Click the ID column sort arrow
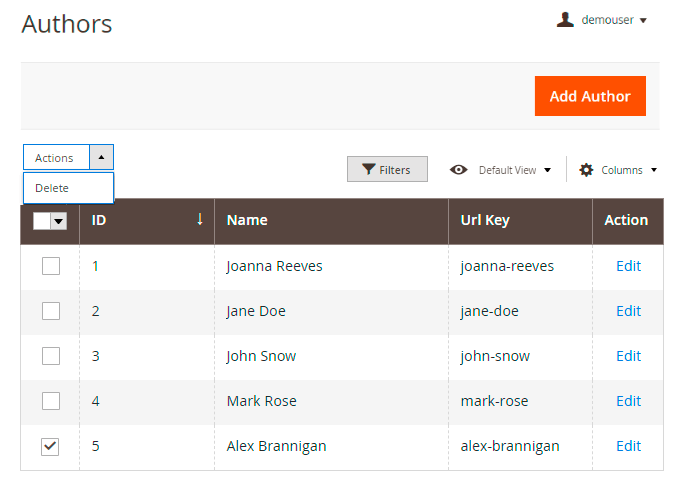The width and height of the screenshot is (685, 500). click(x=200, y=220)
